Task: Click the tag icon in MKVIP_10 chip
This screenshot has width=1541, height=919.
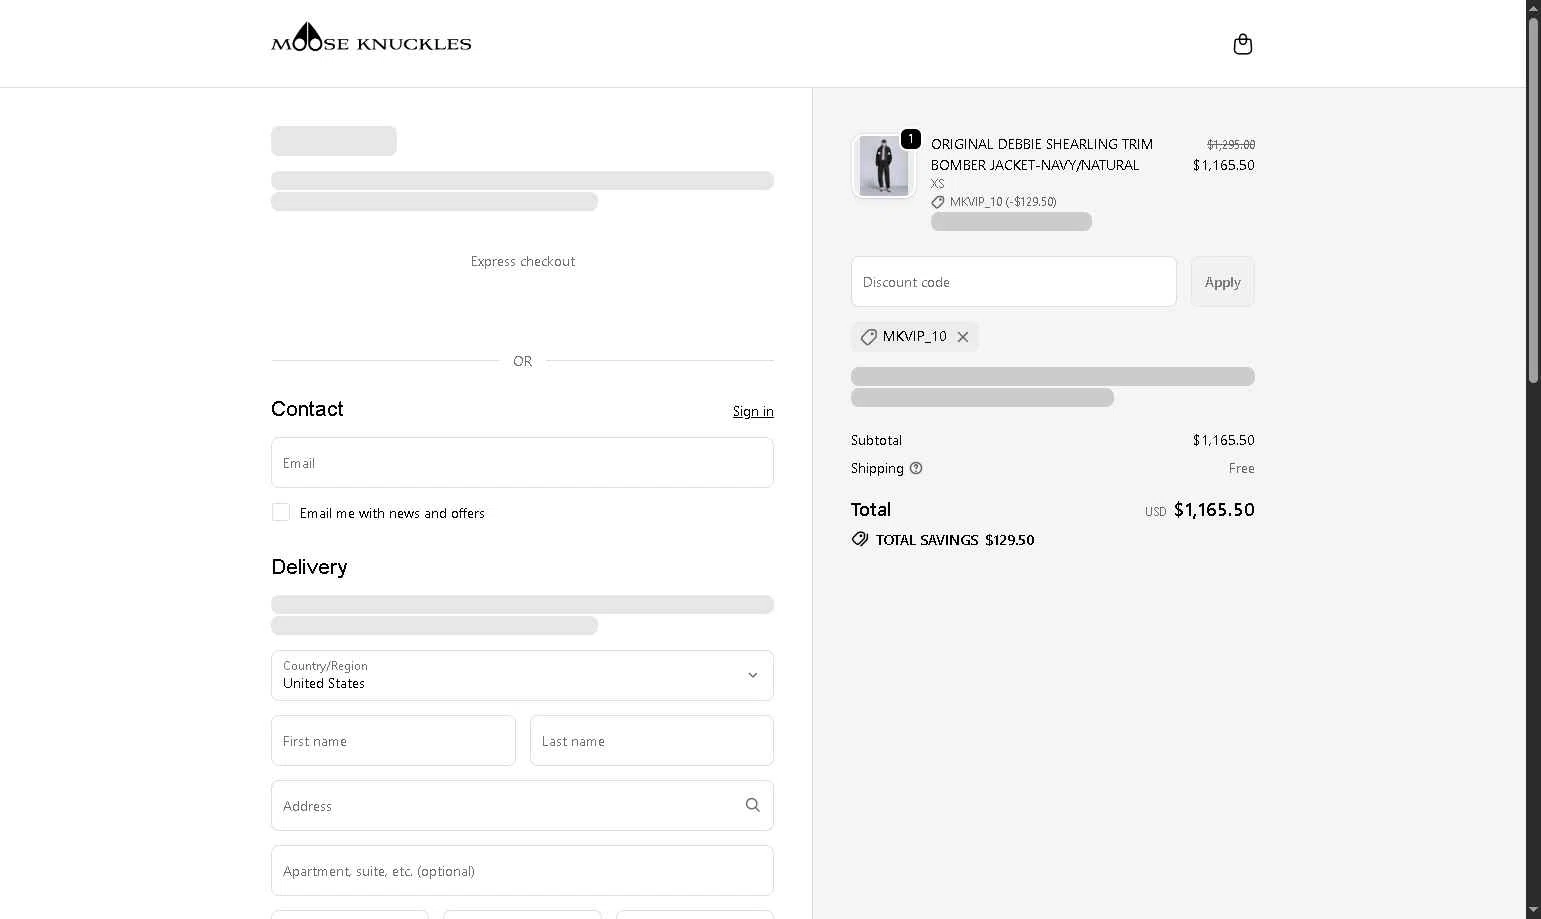Action: (x=868, y=337)
